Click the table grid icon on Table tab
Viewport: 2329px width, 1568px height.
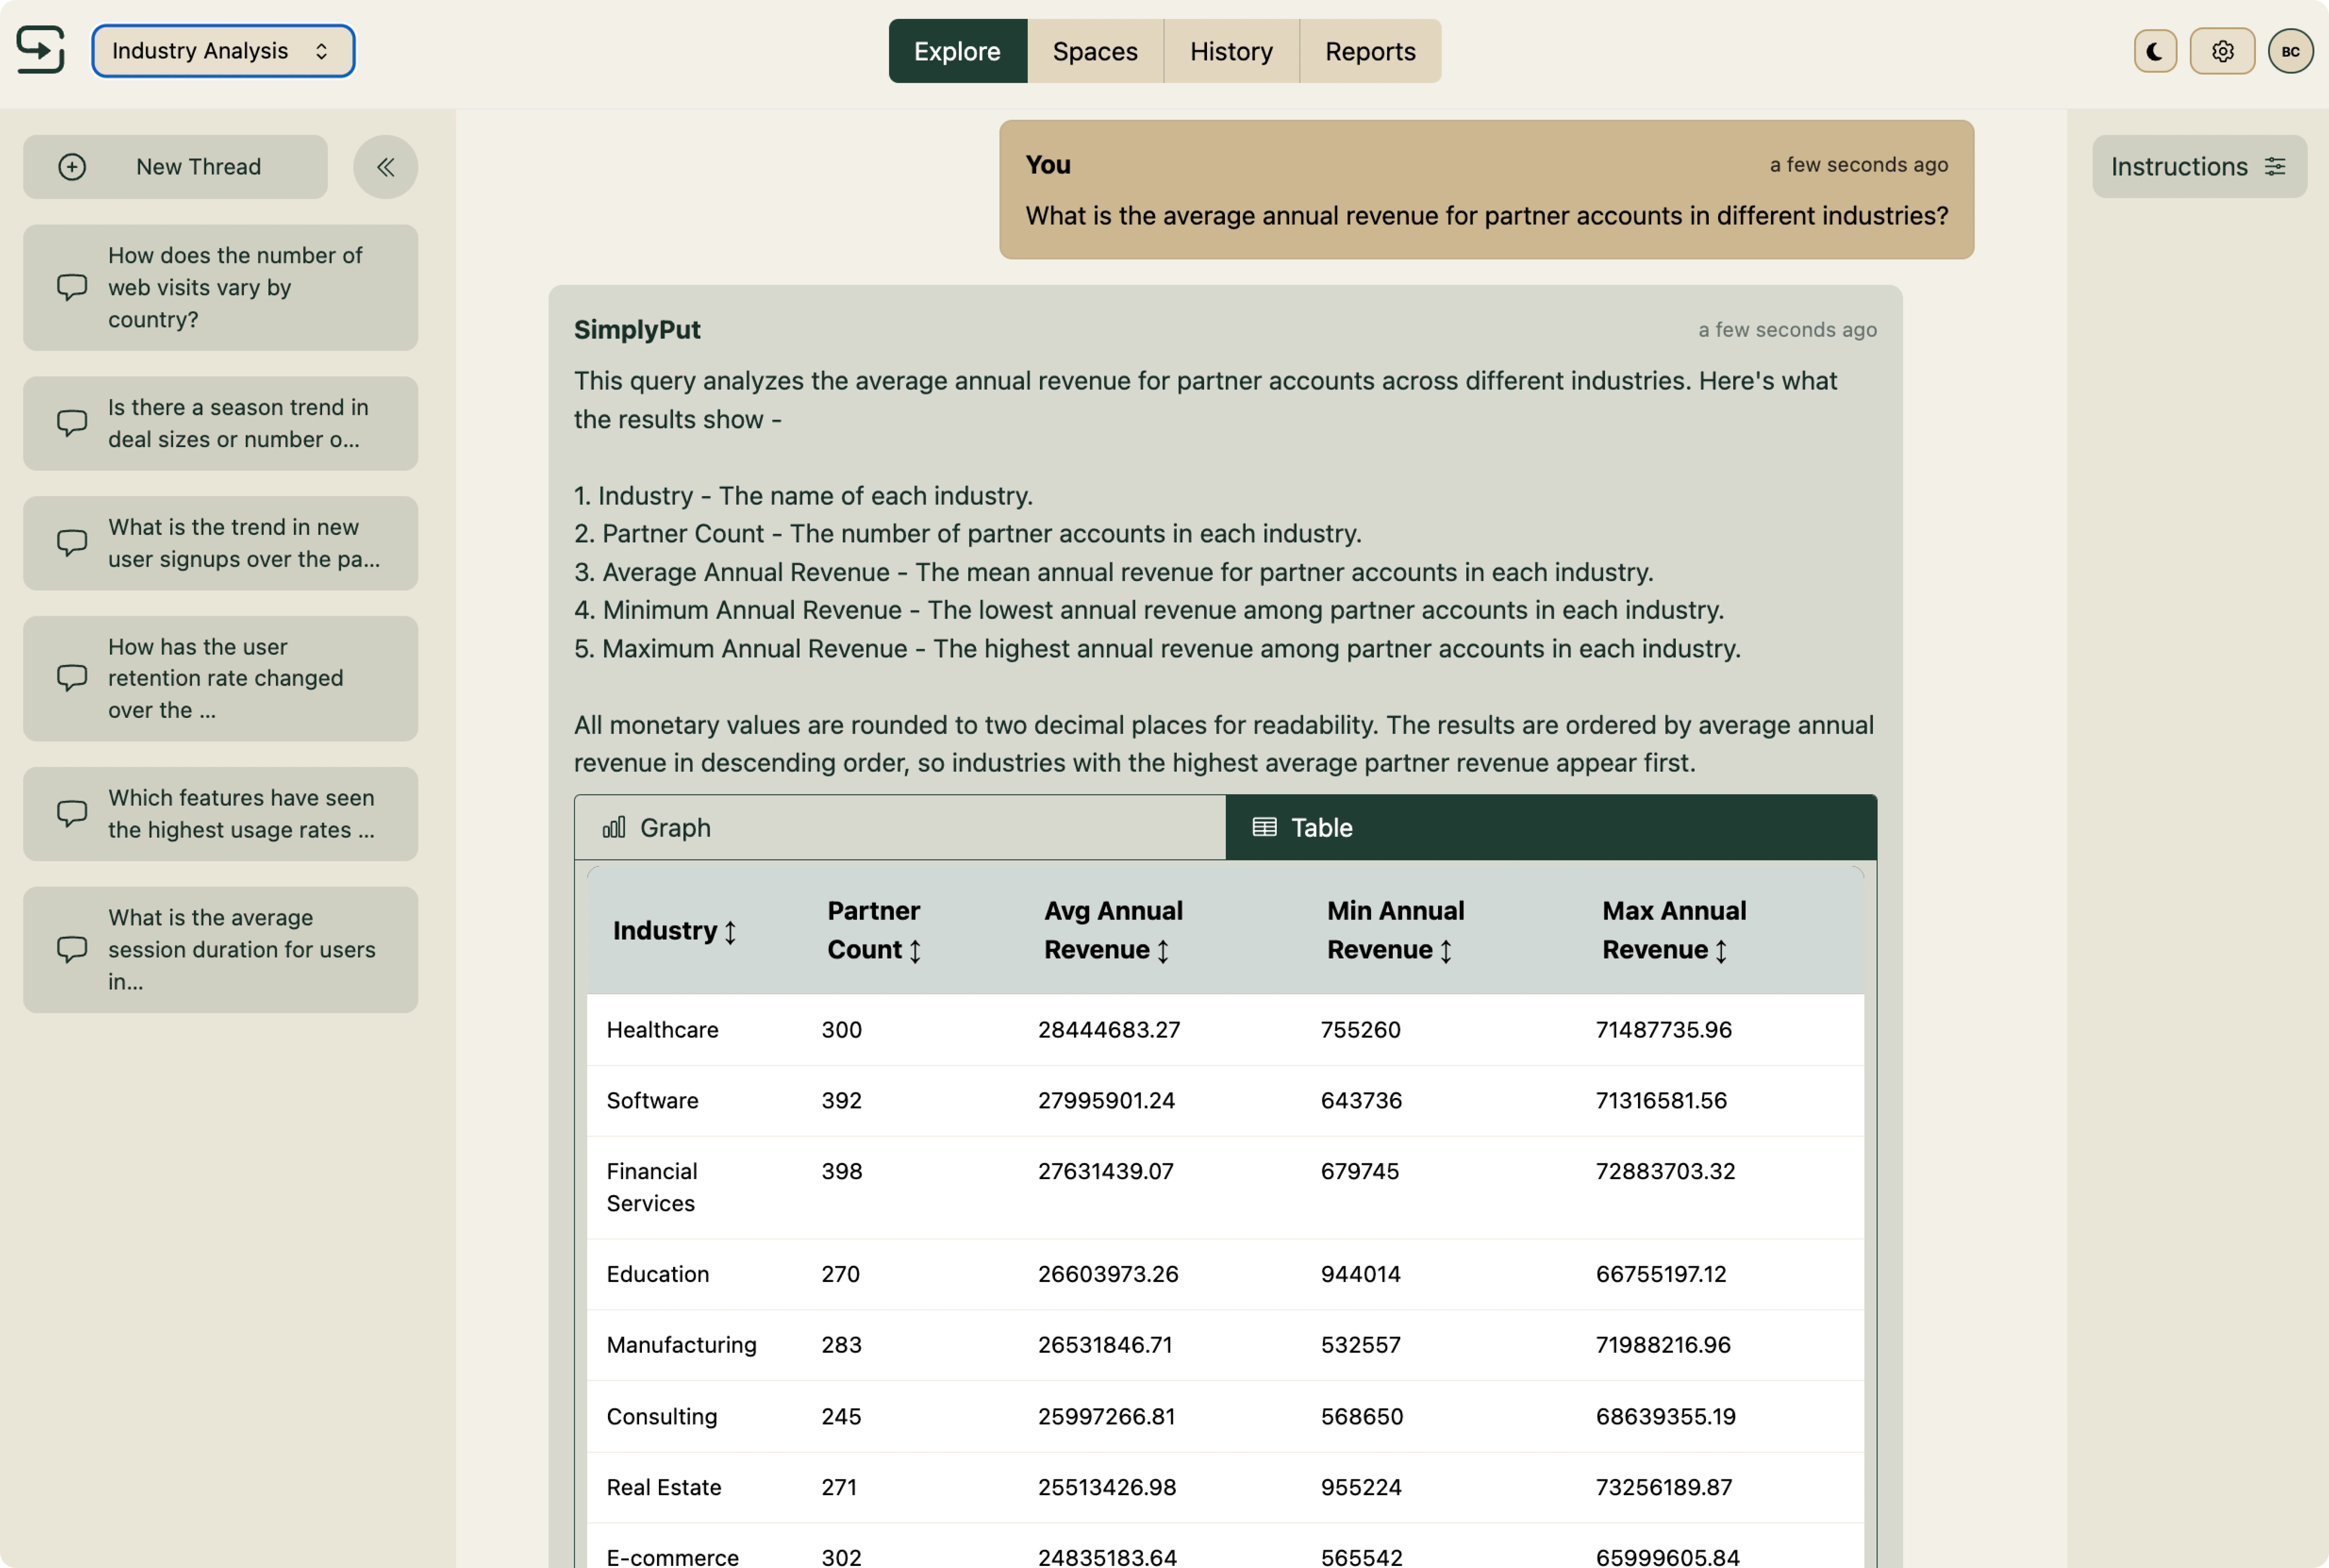(x=1264, y=827)
